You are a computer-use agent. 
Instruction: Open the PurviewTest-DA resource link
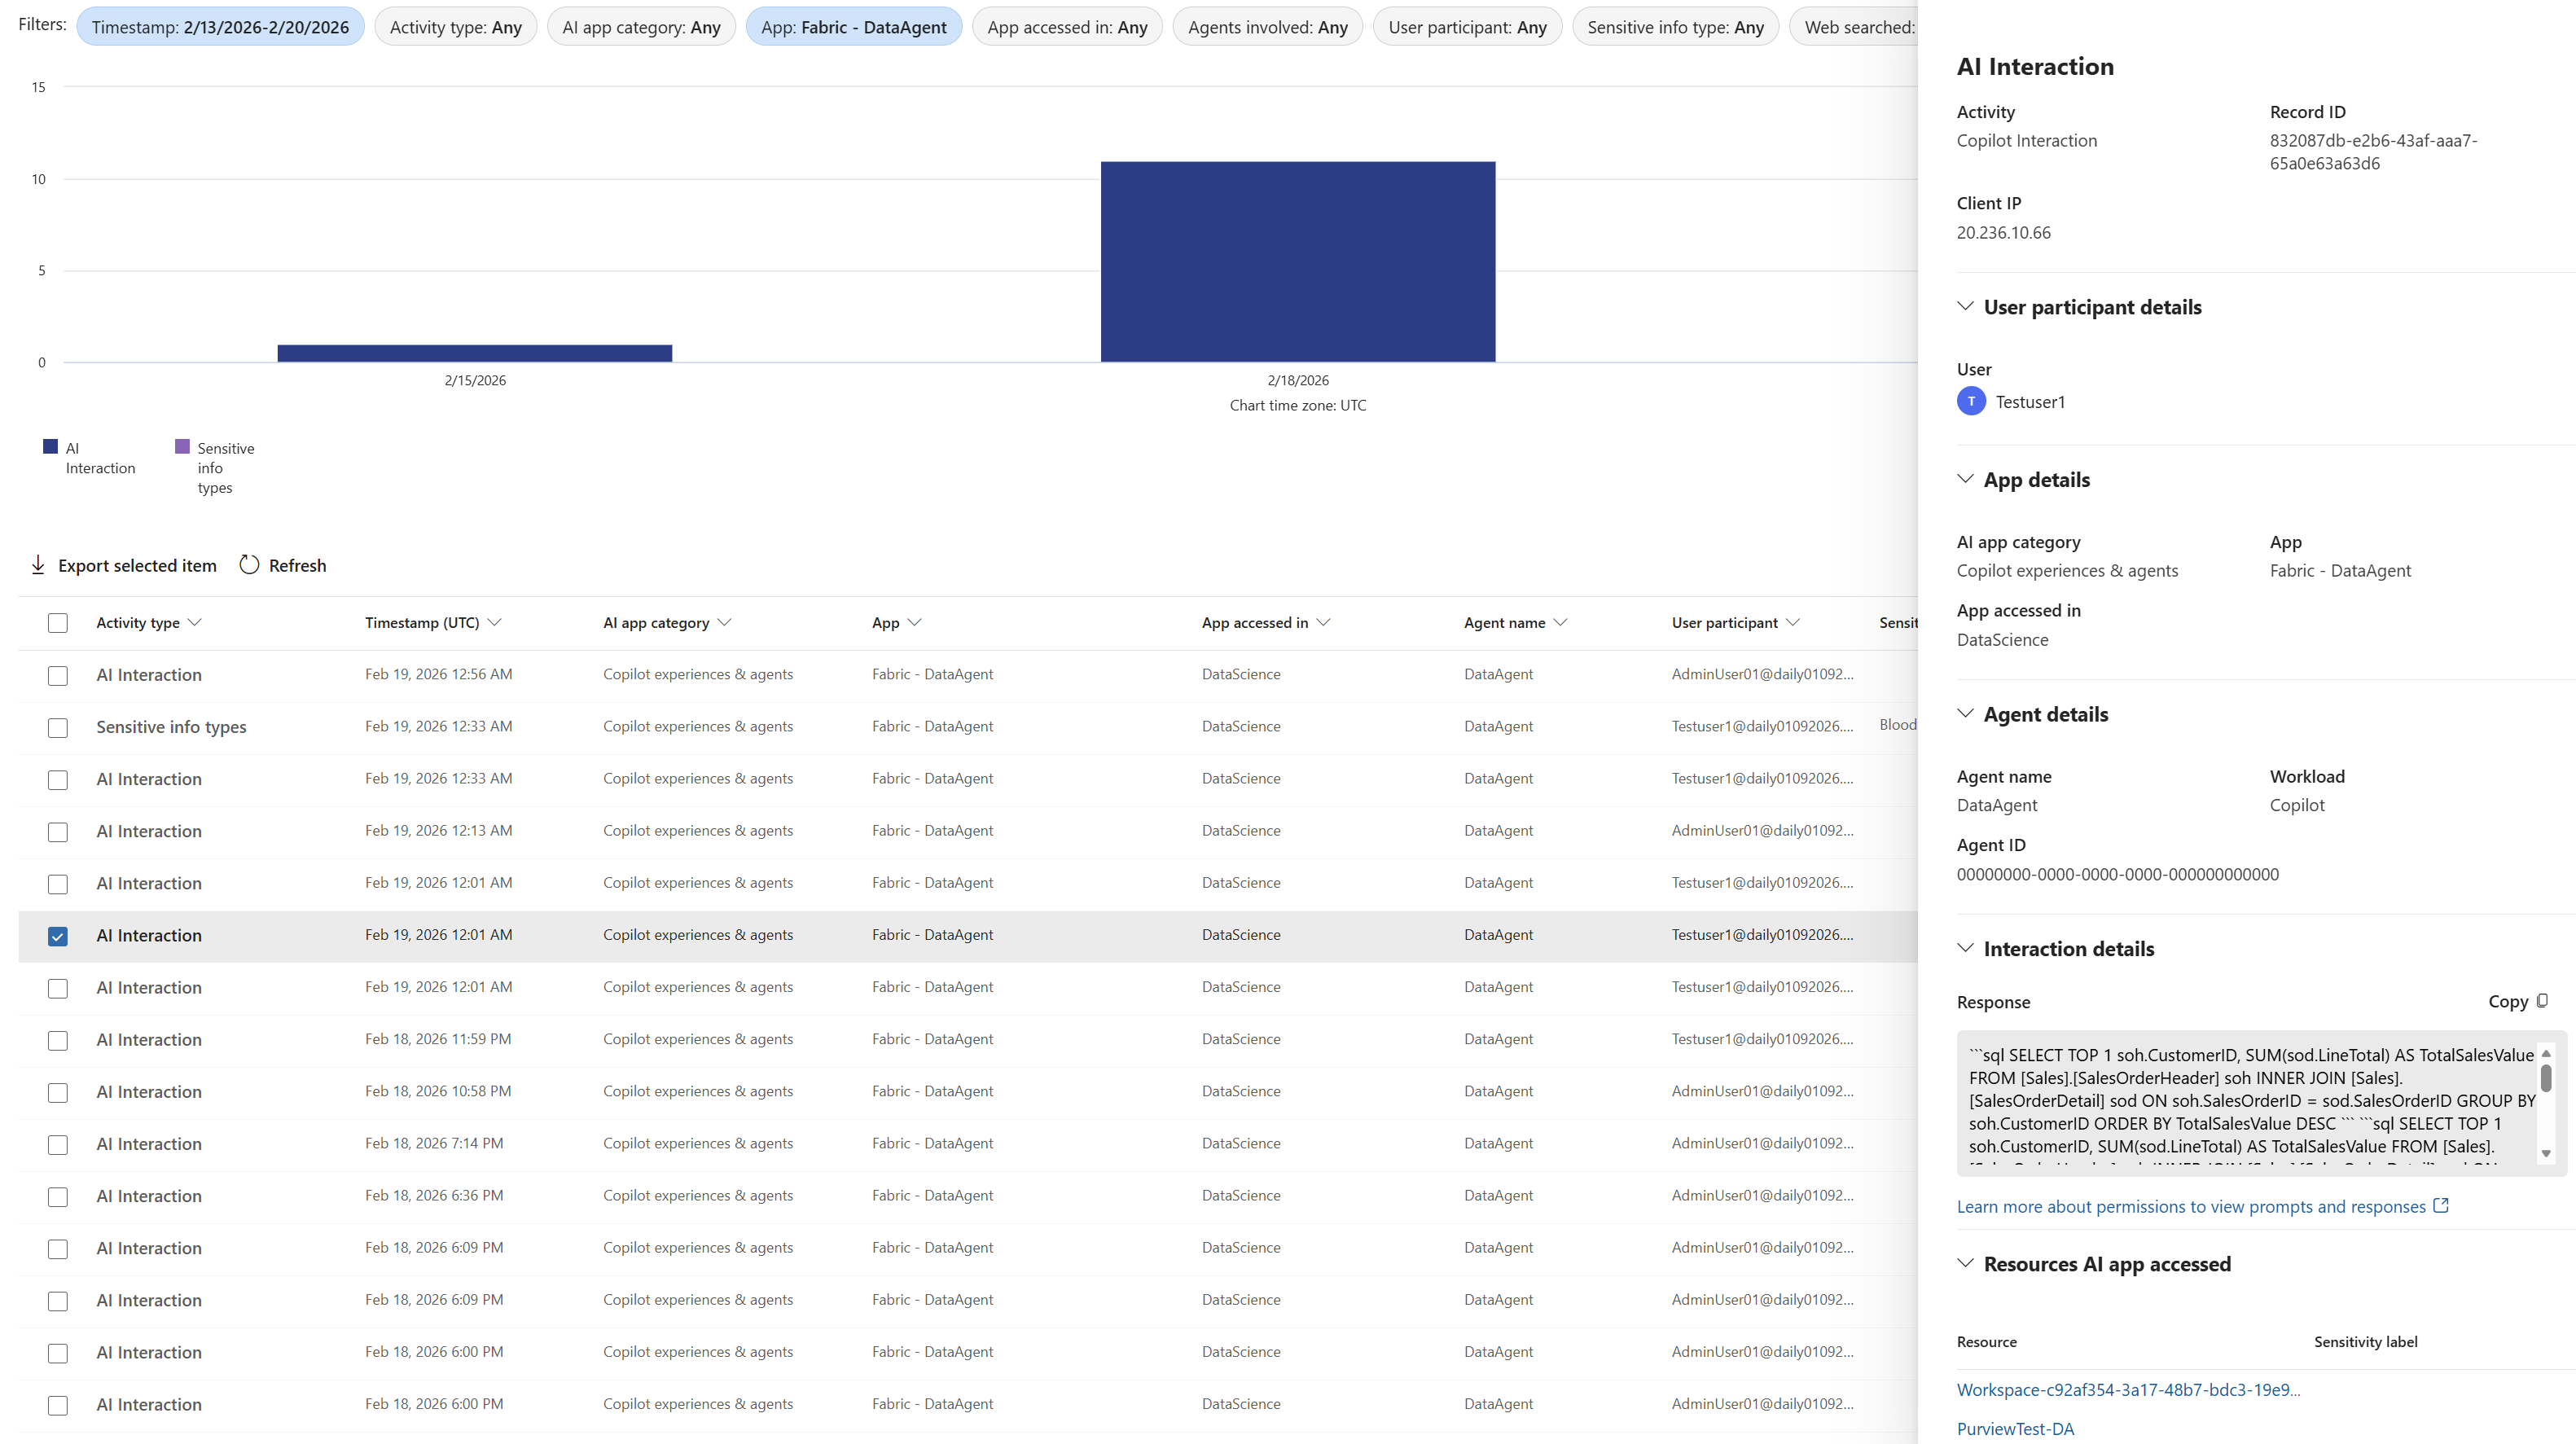(x=2015, y=1428)
